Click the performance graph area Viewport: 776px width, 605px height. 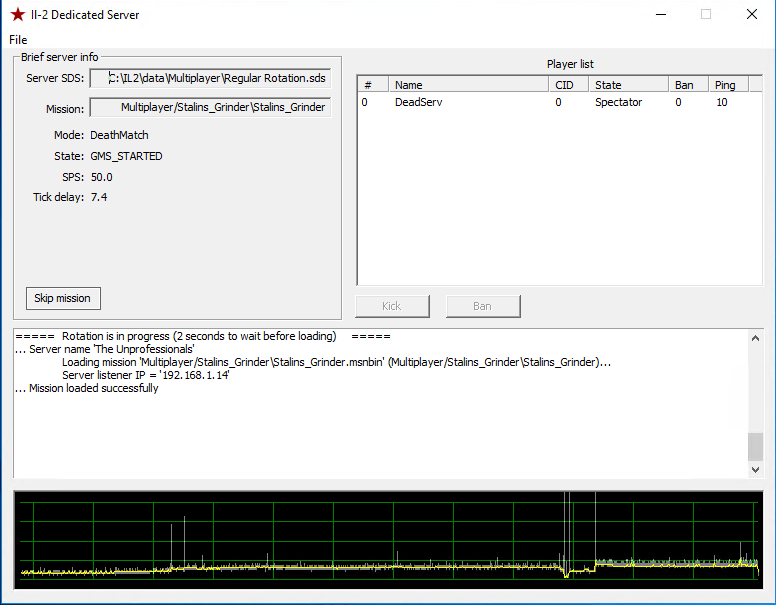[x=389, y=541]
